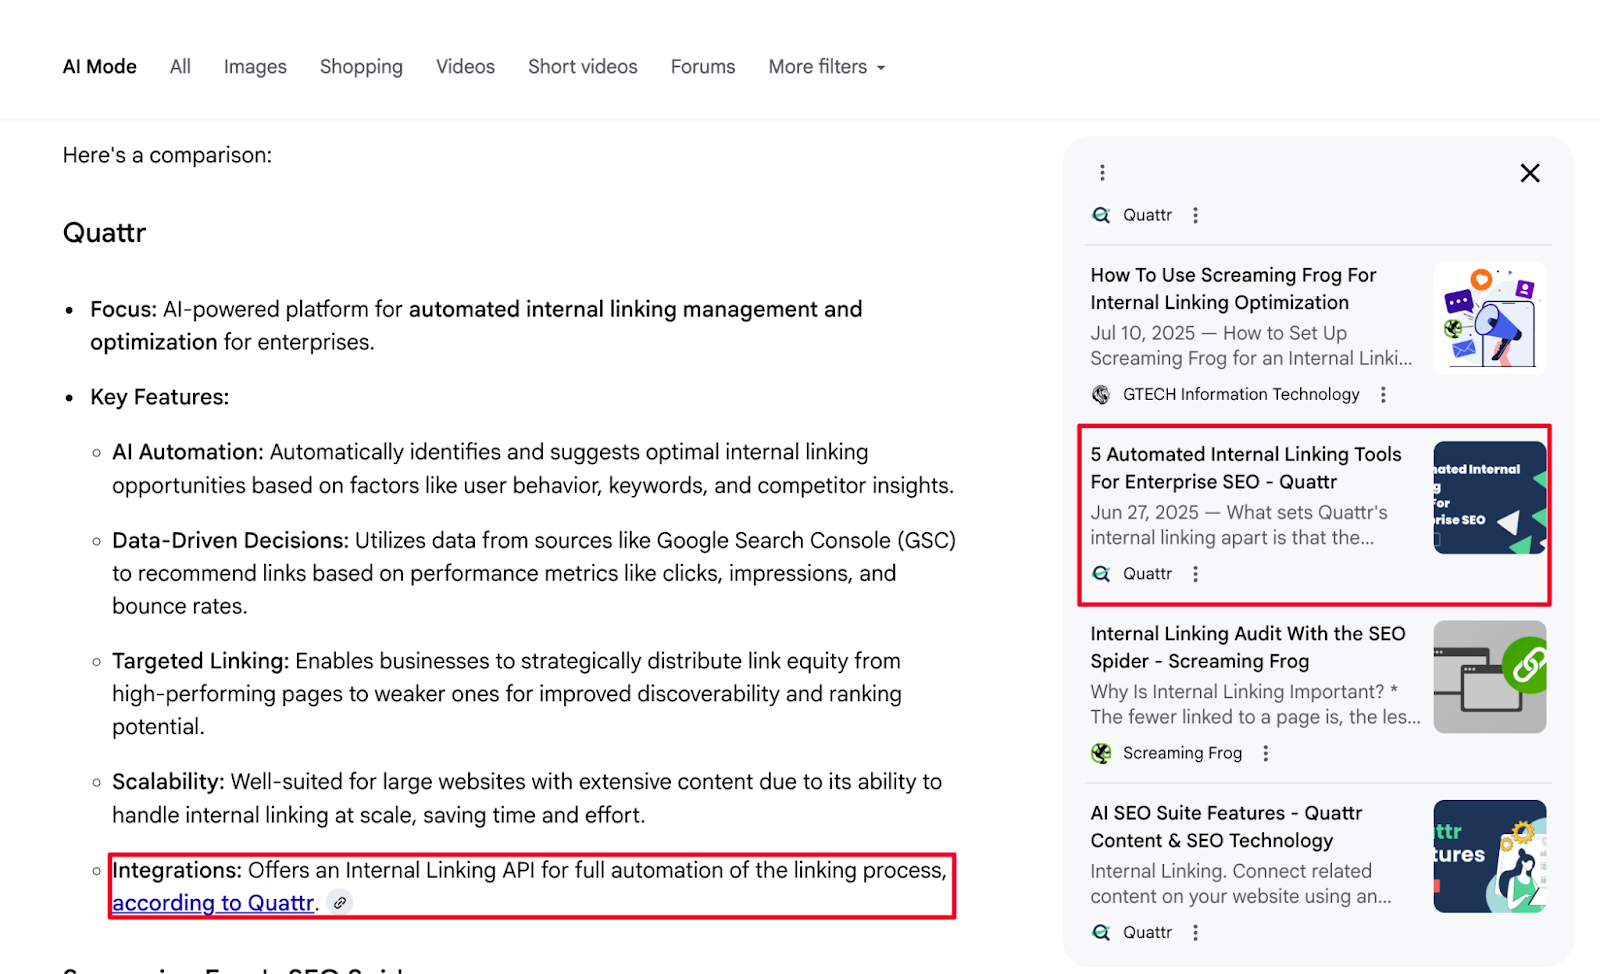The image size is (1600, 974).
Task: Open '5 Automated Internal Linking Tools' result
Action: tap(1246, 467)
